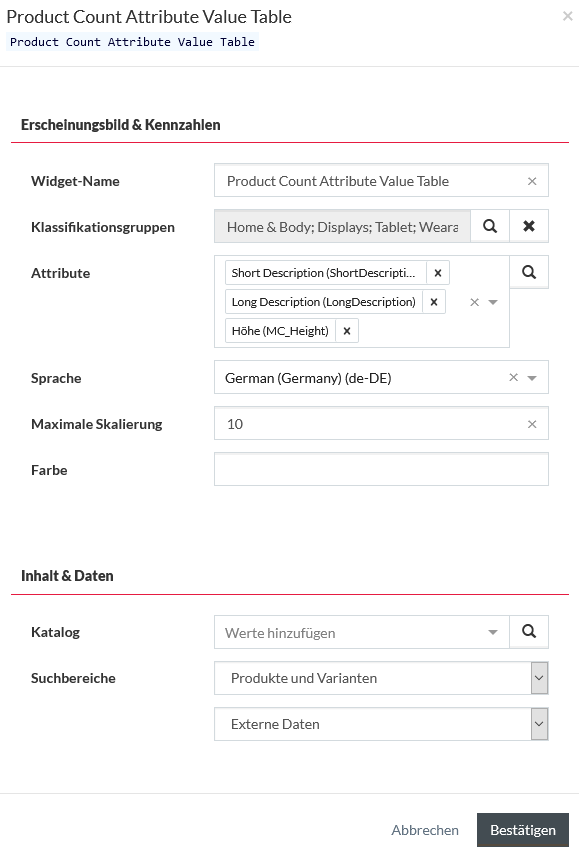Open the Katalog values dropdown
579x851 pixels.
(x=493, y=632)
